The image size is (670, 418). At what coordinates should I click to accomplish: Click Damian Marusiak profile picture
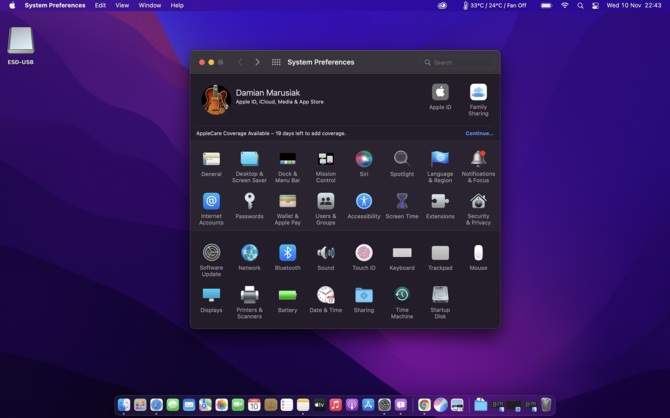(x=216, y=100)
